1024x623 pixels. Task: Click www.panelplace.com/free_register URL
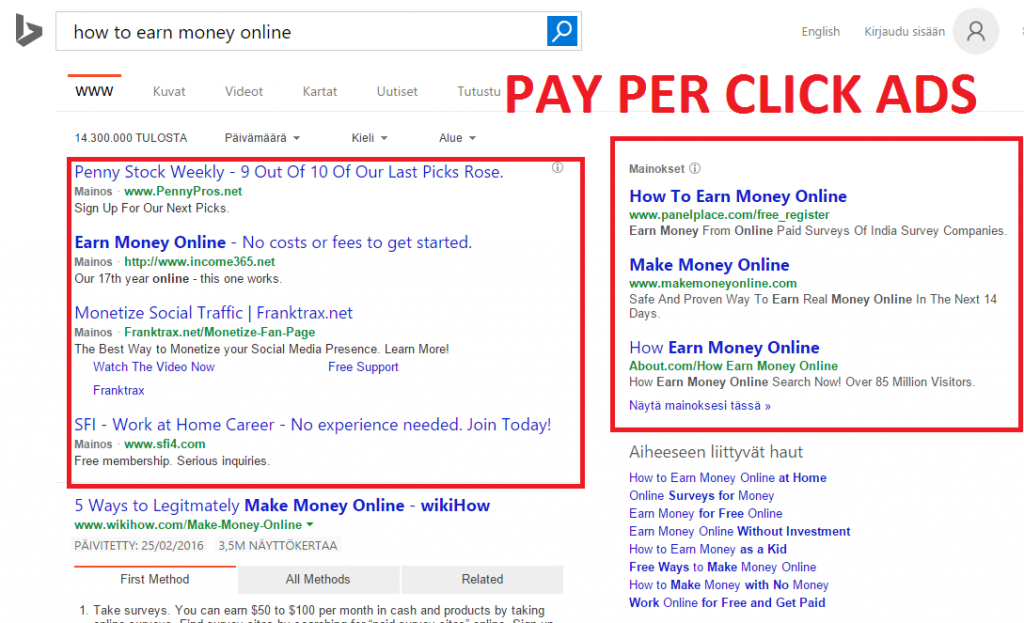coord(729,215)
